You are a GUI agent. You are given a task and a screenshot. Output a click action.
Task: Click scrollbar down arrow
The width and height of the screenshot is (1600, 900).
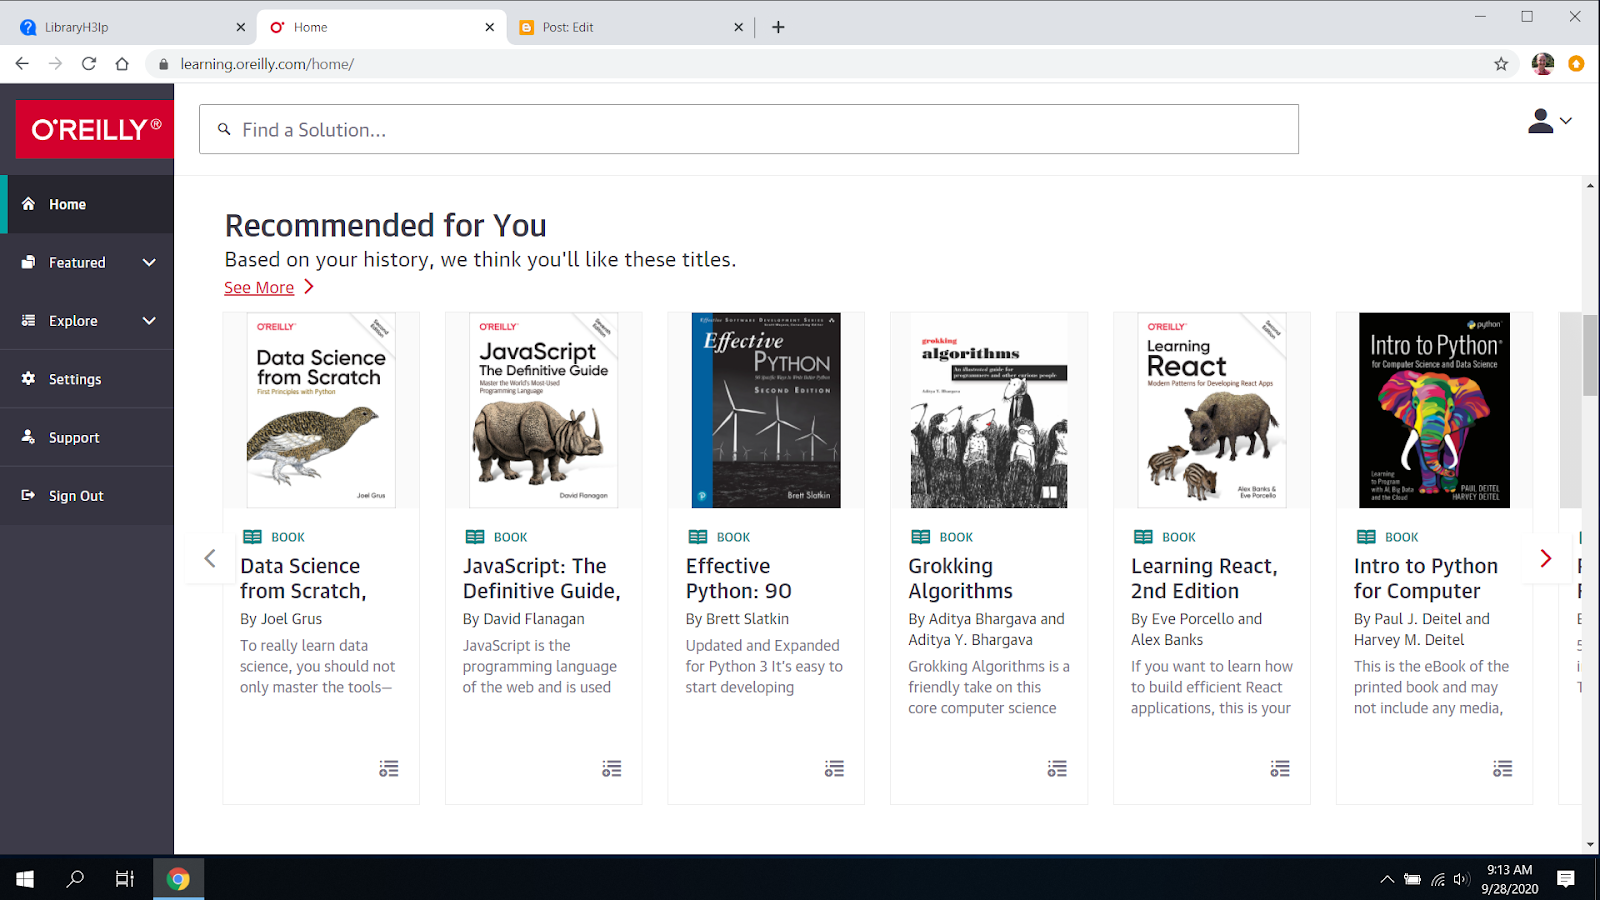(x=1590, y=845)
